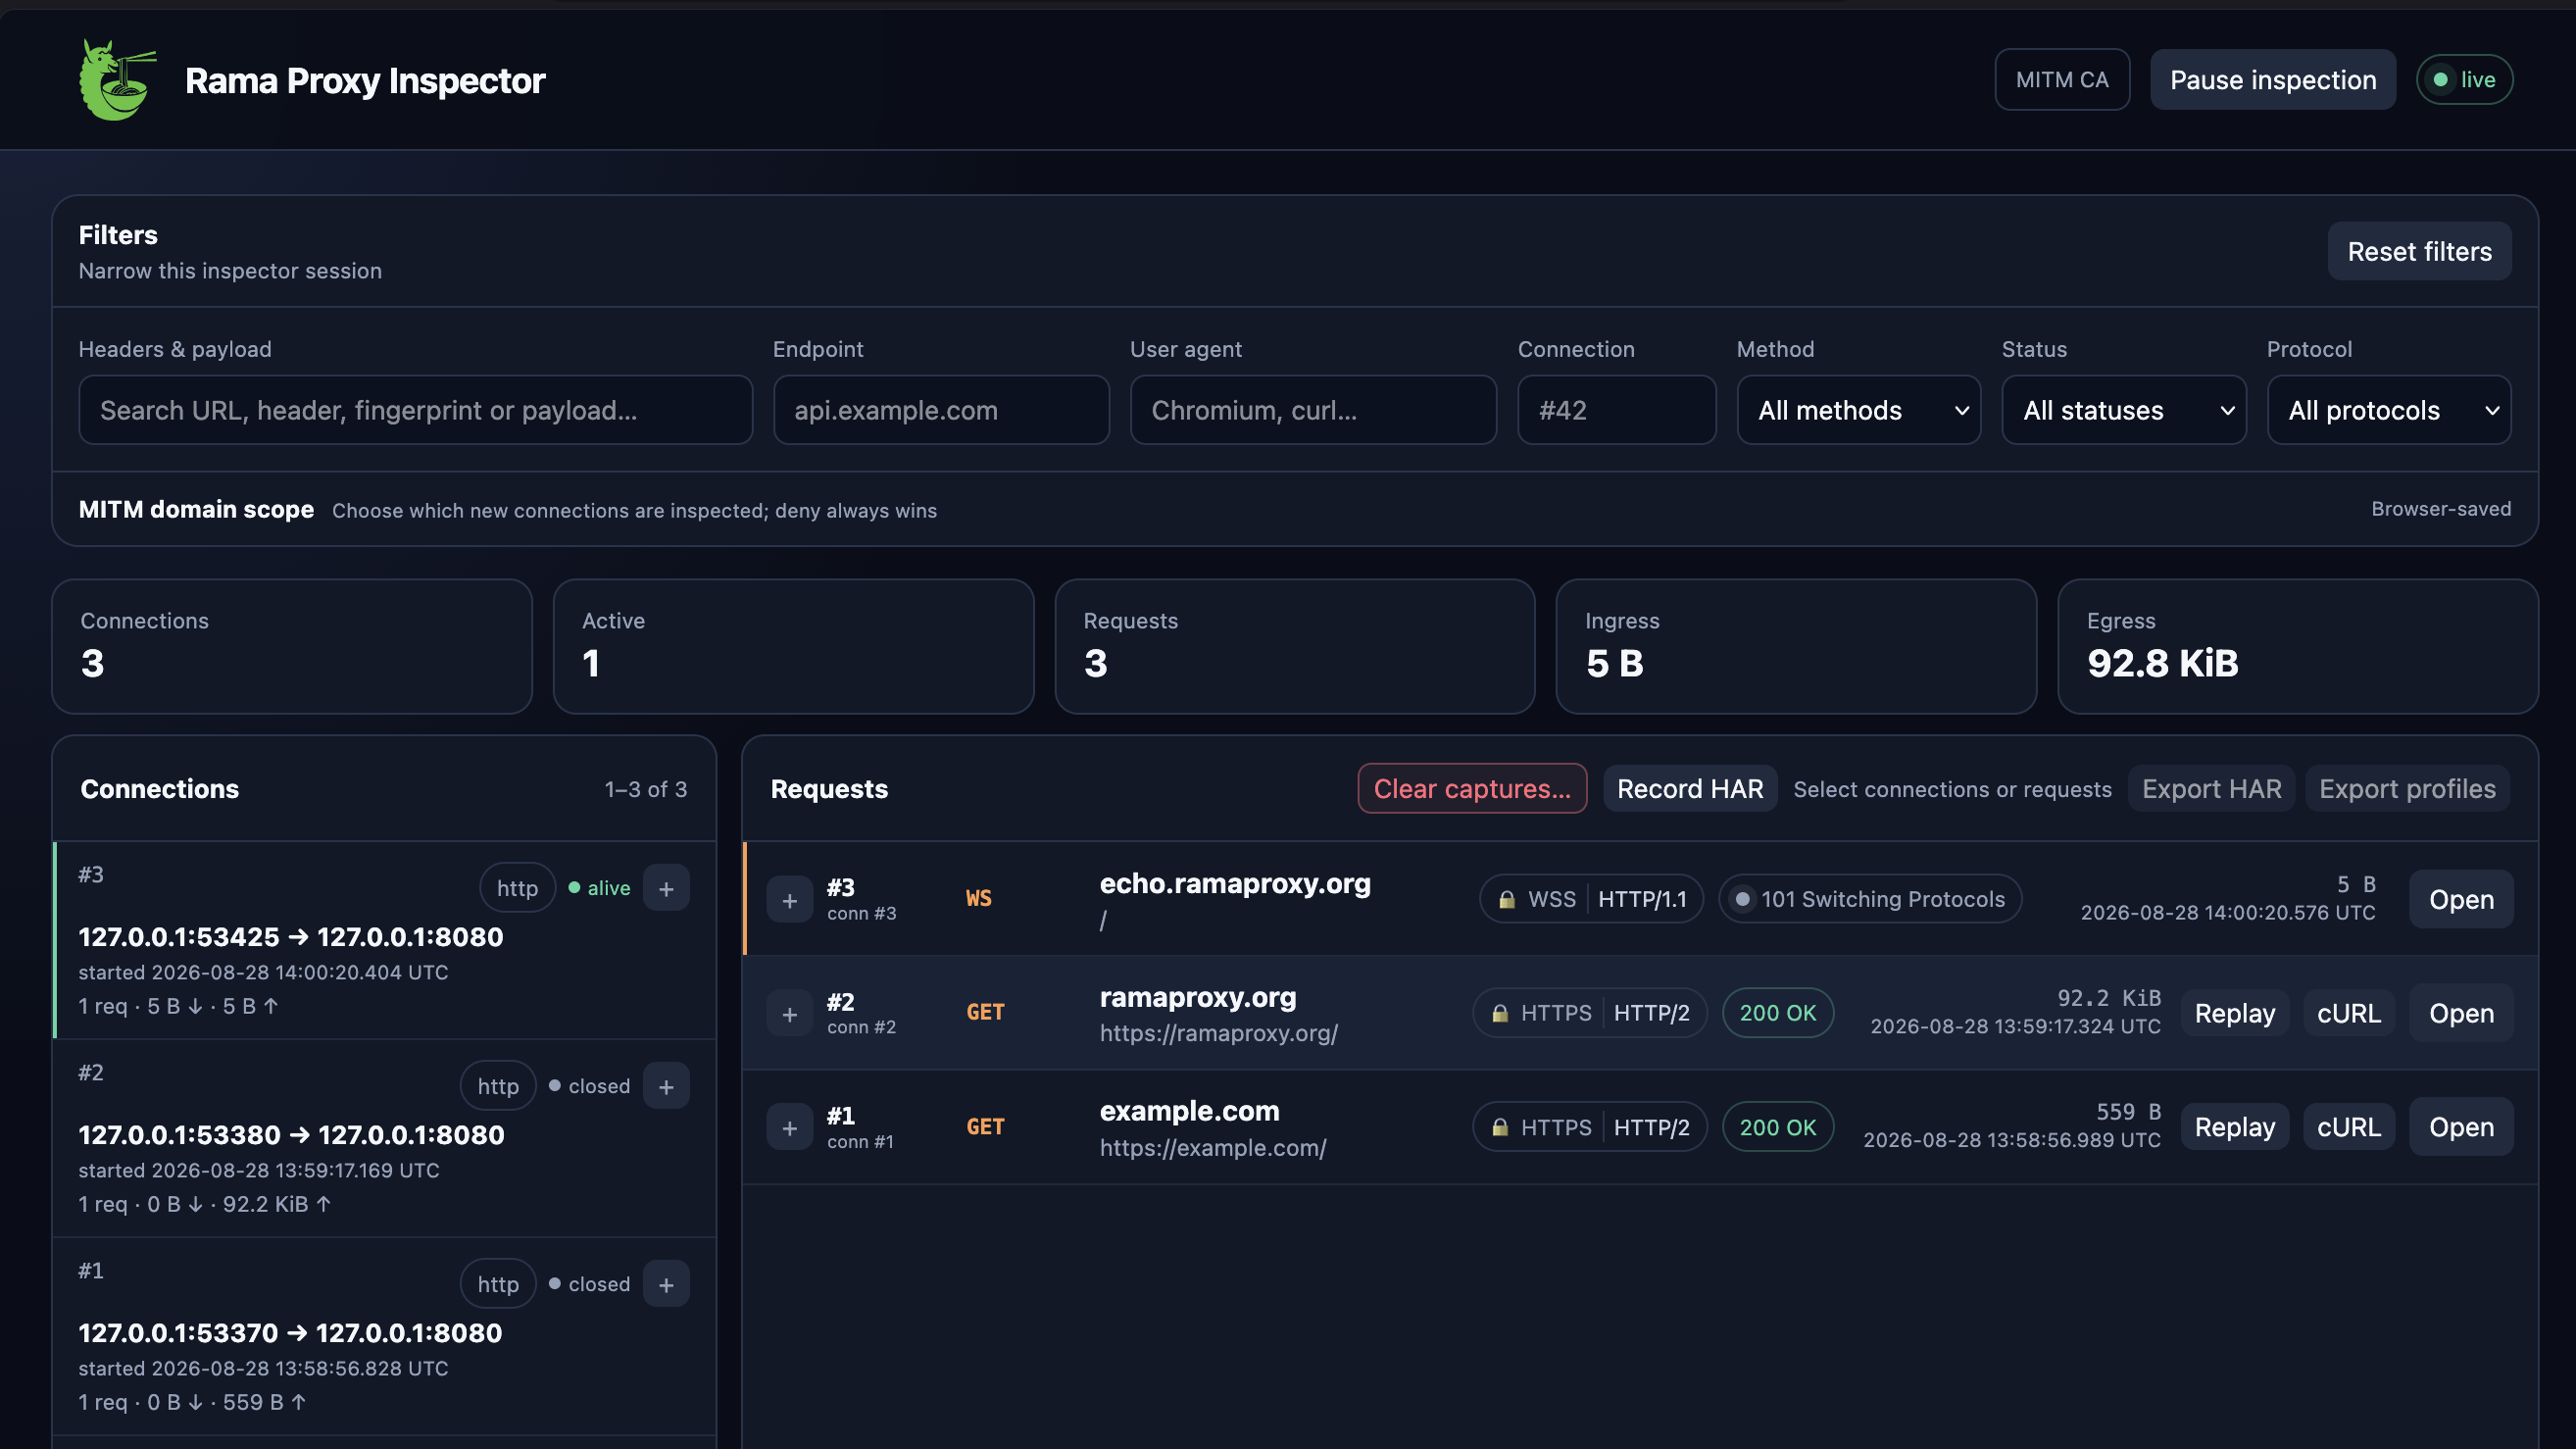The image size is (2576, 1449).
Task: Reset all filters
Action: click(2419, 251)
